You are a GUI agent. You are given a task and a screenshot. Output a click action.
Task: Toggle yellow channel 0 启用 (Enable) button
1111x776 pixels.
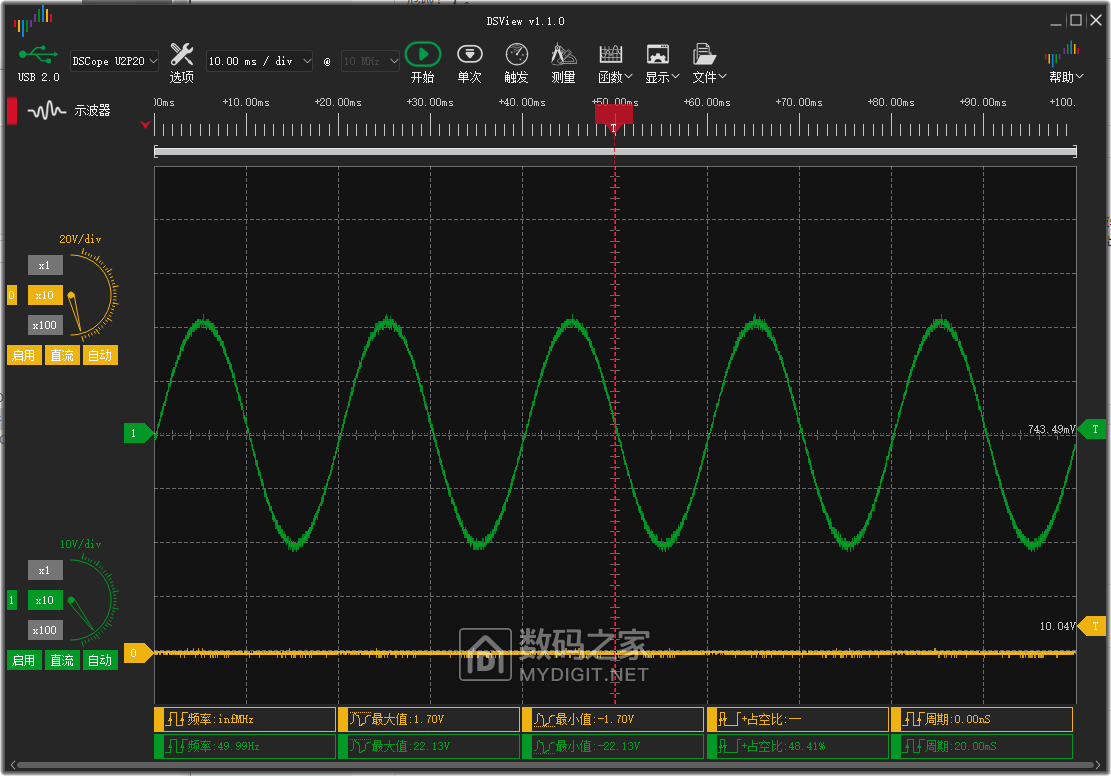(x=24, y=355)
